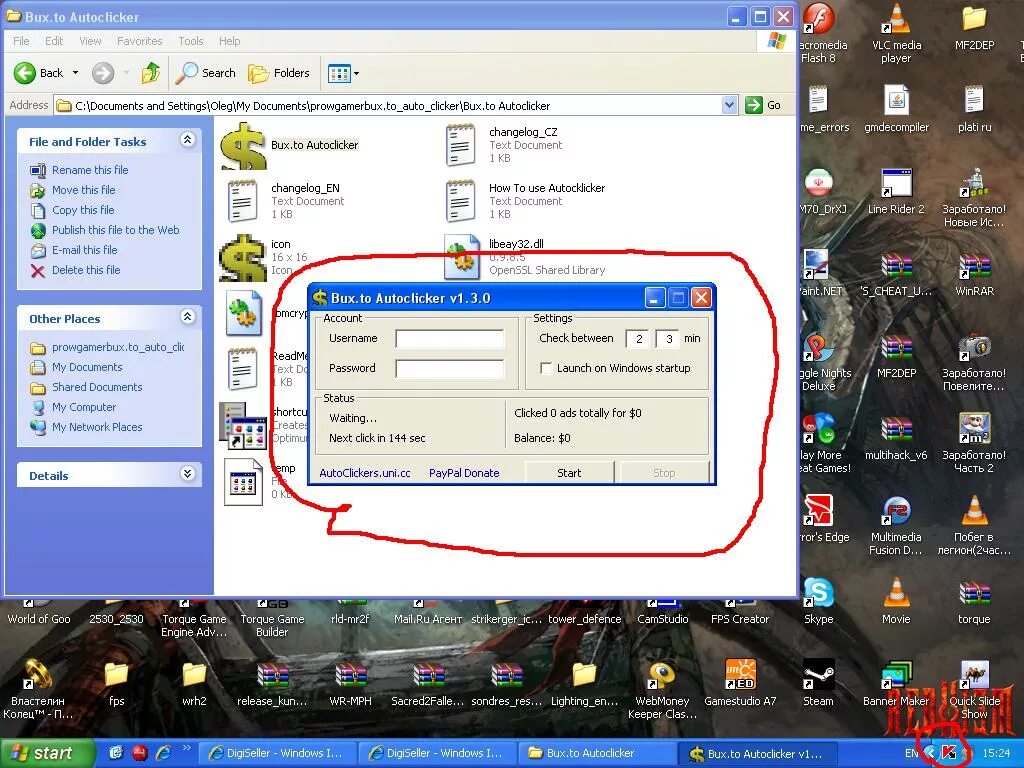Click the Username input field
The width and height of the screenshot is (1024, 768).
pyautogui.click(x=449, y=339)
